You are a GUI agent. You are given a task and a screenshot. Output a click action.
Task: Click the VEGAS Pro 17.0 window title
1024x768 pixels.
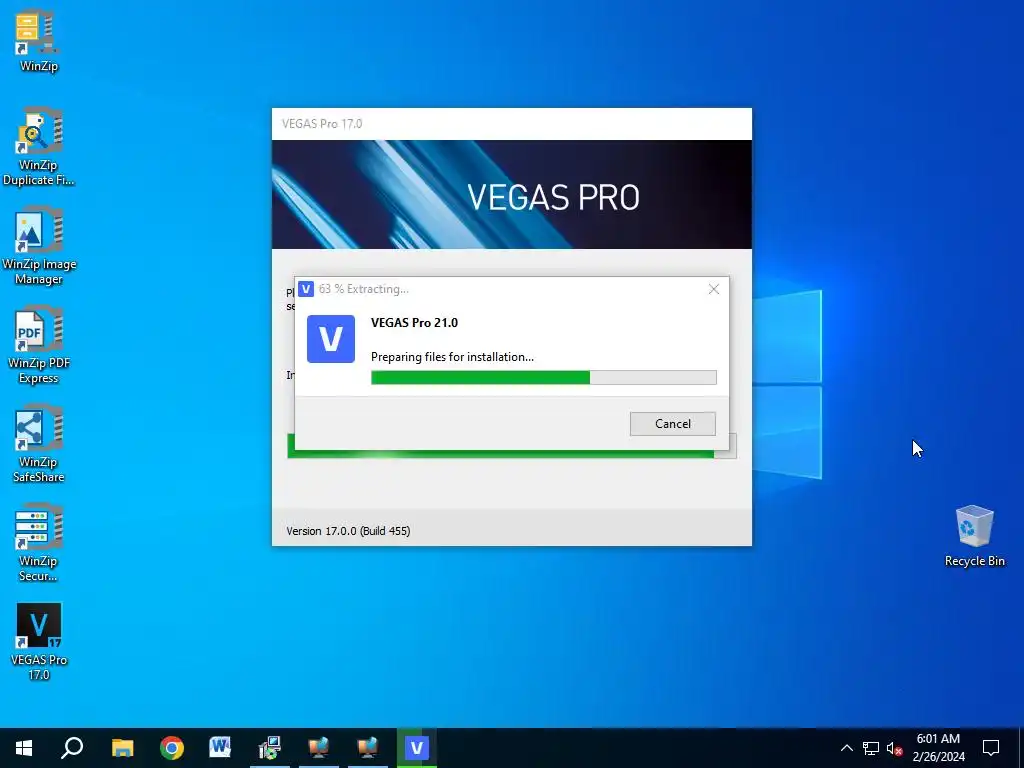click(322, 124)
